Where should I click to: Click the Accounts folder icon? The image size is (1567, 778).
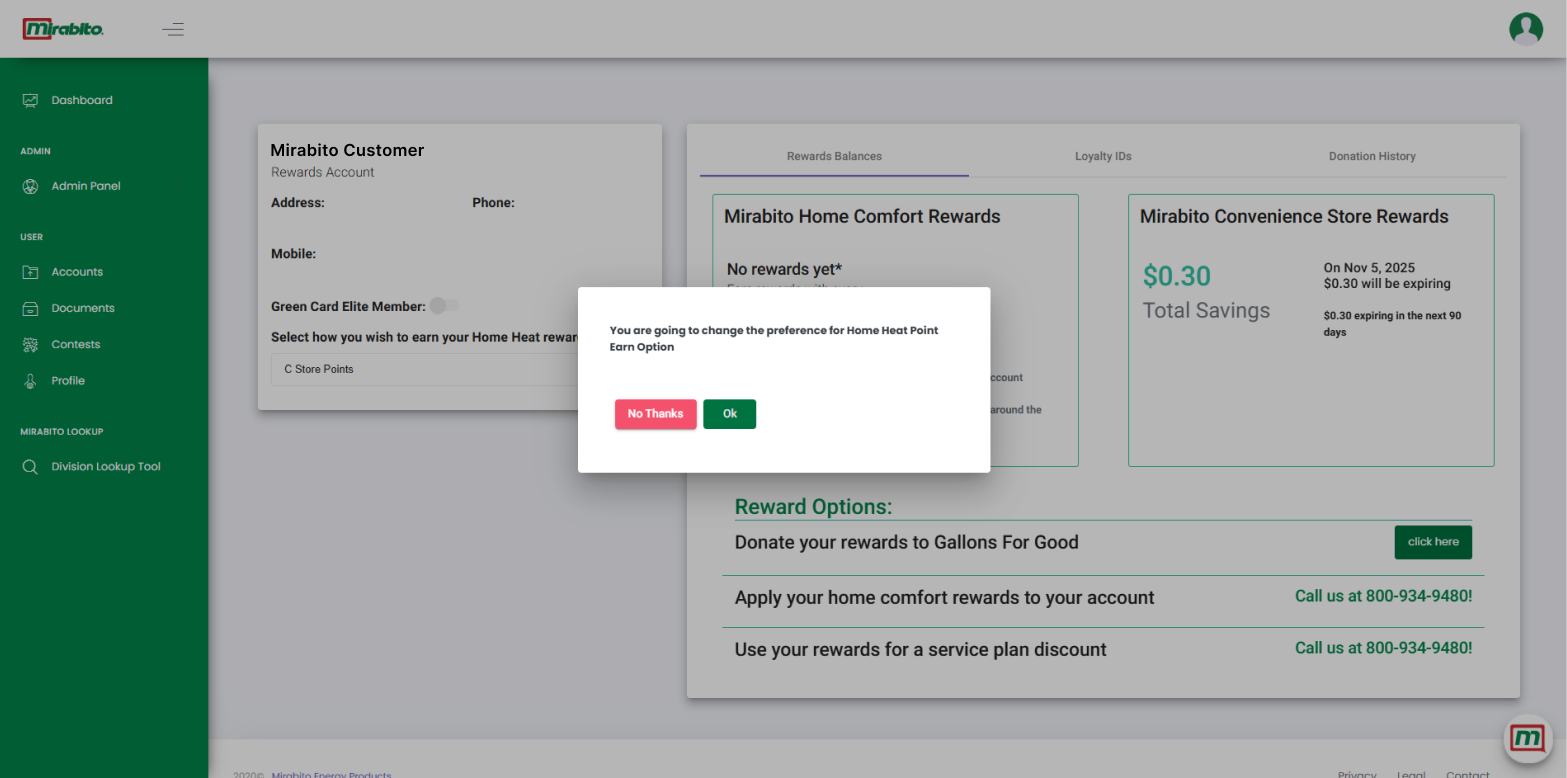pos(30,272)
